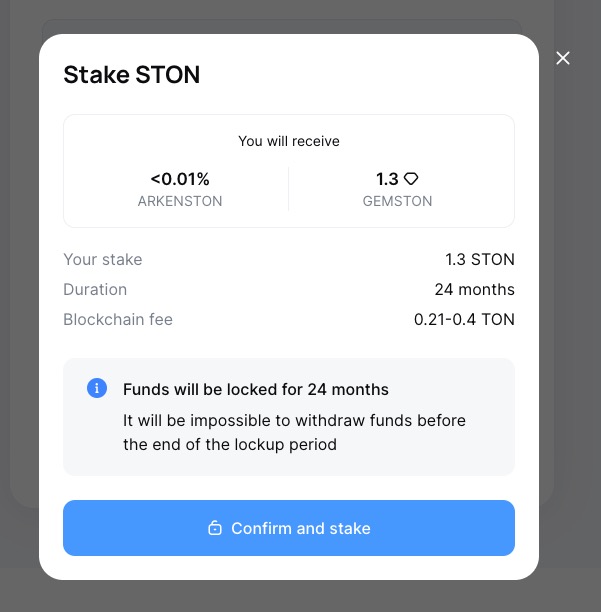
Task: Click the ARKENSTON label
Action: point(180,201)
